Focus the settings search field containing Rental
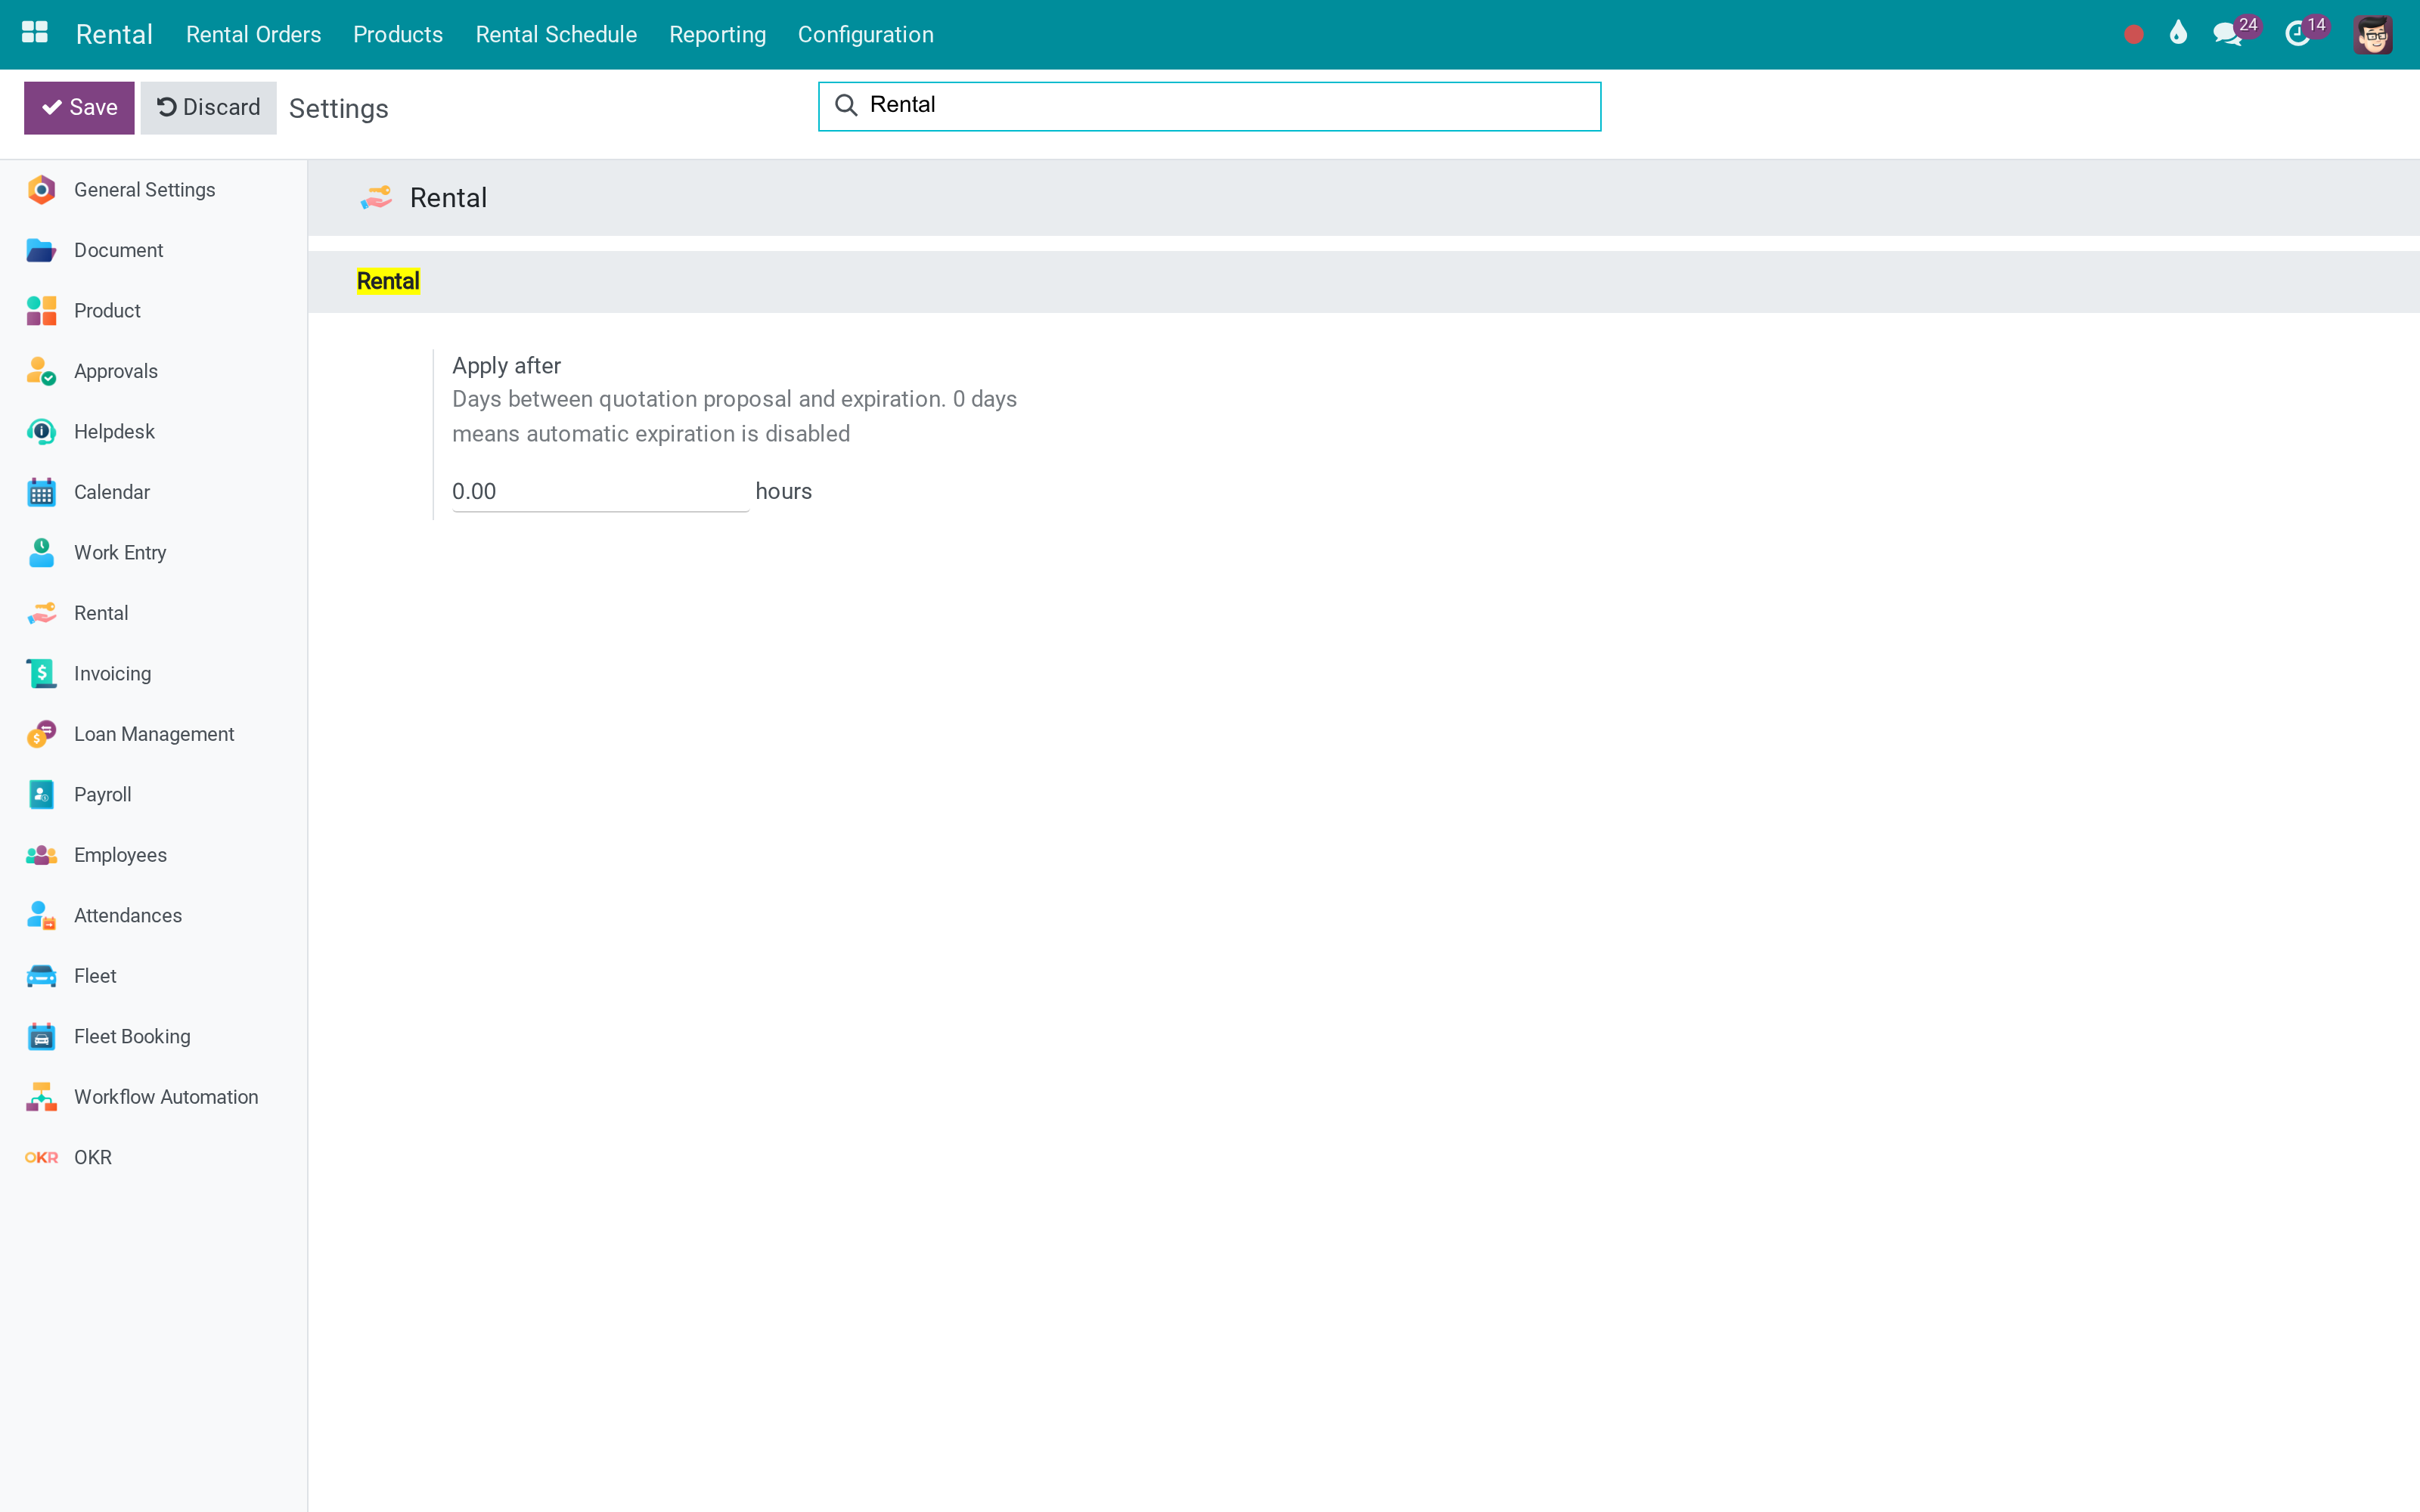 coord(1209,106)
